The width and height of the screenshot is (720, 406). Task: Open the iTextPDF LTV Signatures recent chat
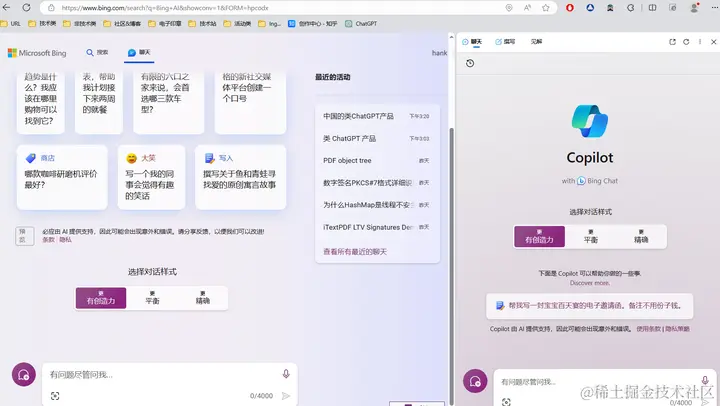pos(377,227)
